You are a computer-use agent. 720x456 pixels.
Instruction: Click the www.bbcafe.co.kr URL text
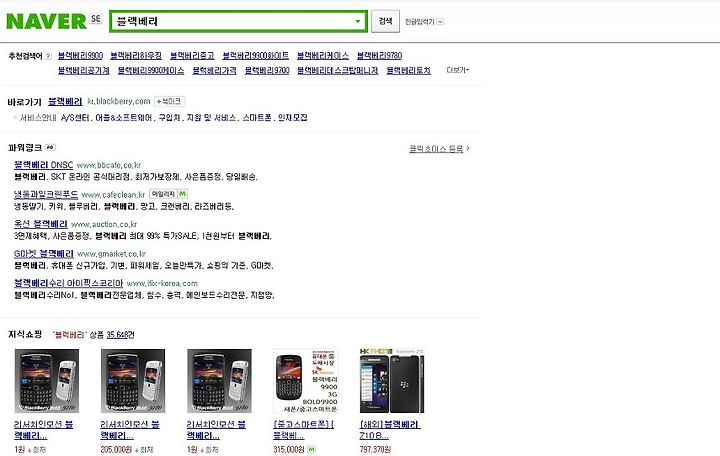pyautogui.click(x=108, y=165)
